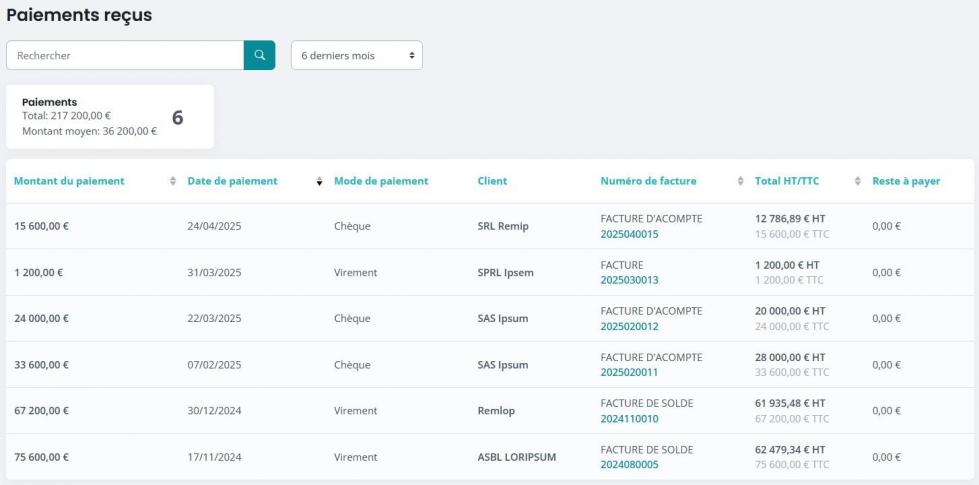Viewport: 979px width, 485px height.
Task: Sort by Numéro de facture arrows
Action: (740, 181)
